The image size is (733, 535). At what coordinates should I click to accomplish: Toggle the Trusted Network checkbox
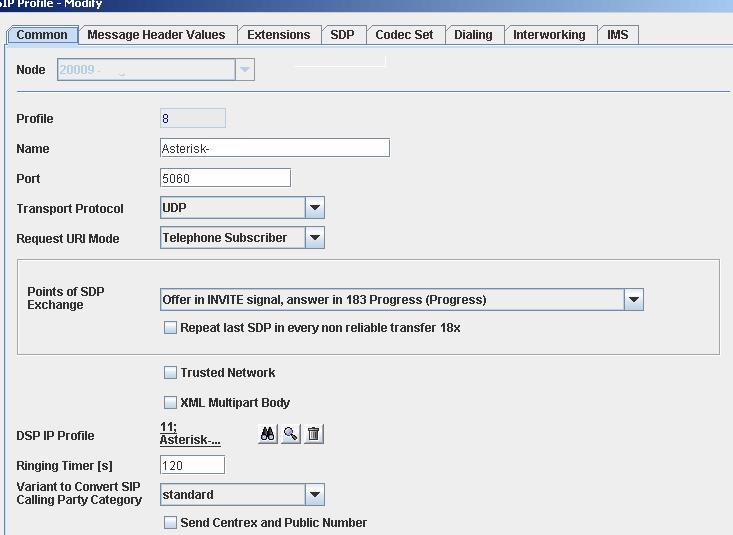point(170,372)
